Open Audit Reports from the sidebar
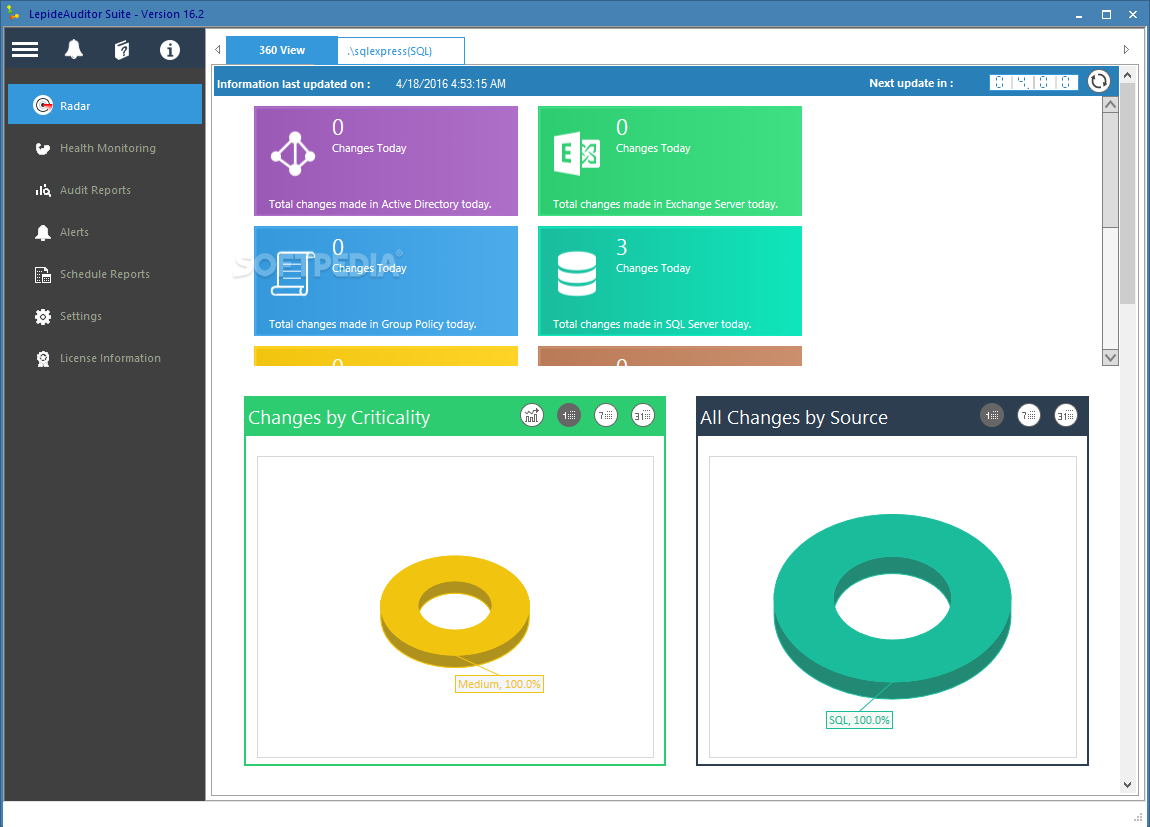This screenshot has width=1150, height=827. point(95,190)
